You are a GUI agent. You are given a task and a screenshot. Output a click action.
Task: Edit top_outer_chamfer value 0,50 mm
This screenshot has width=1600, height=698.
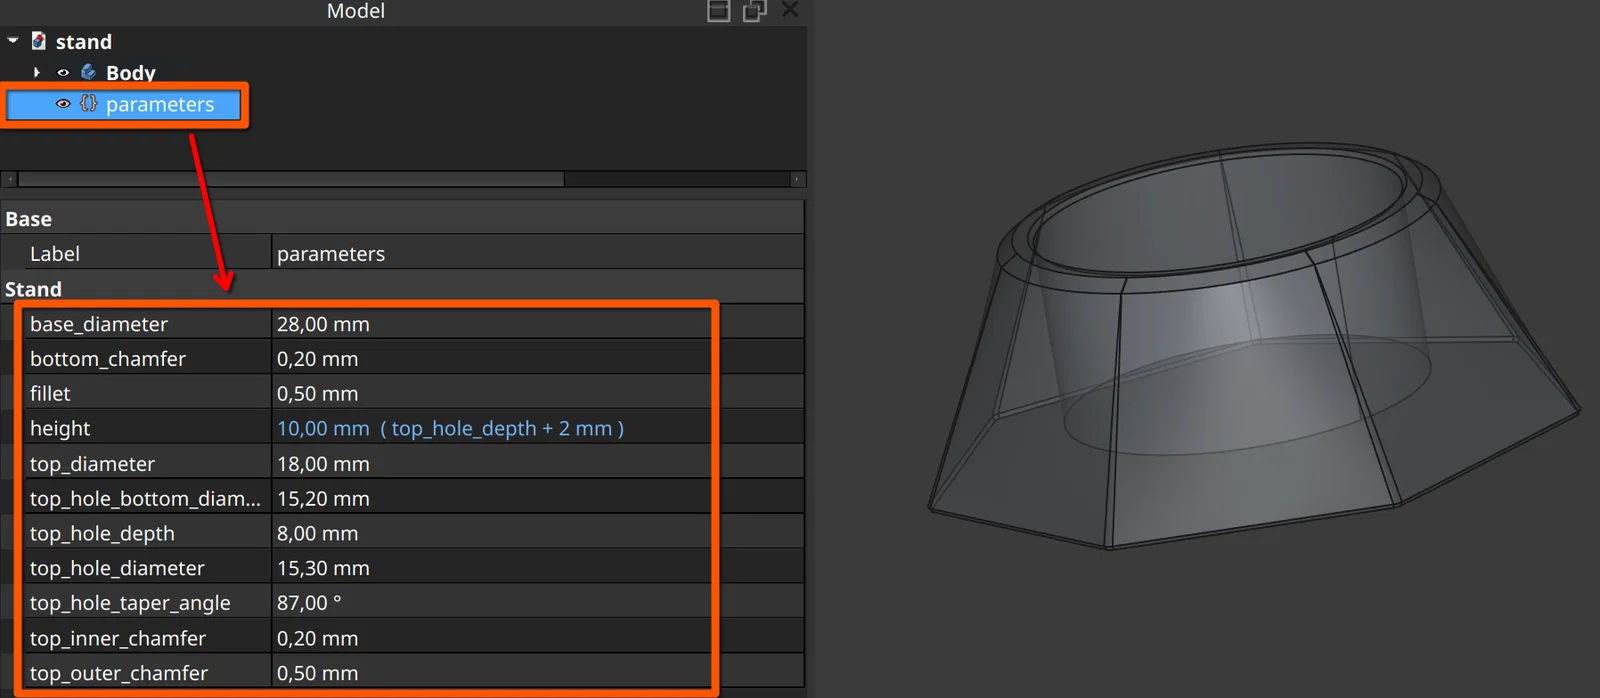(x=538, y=673)
